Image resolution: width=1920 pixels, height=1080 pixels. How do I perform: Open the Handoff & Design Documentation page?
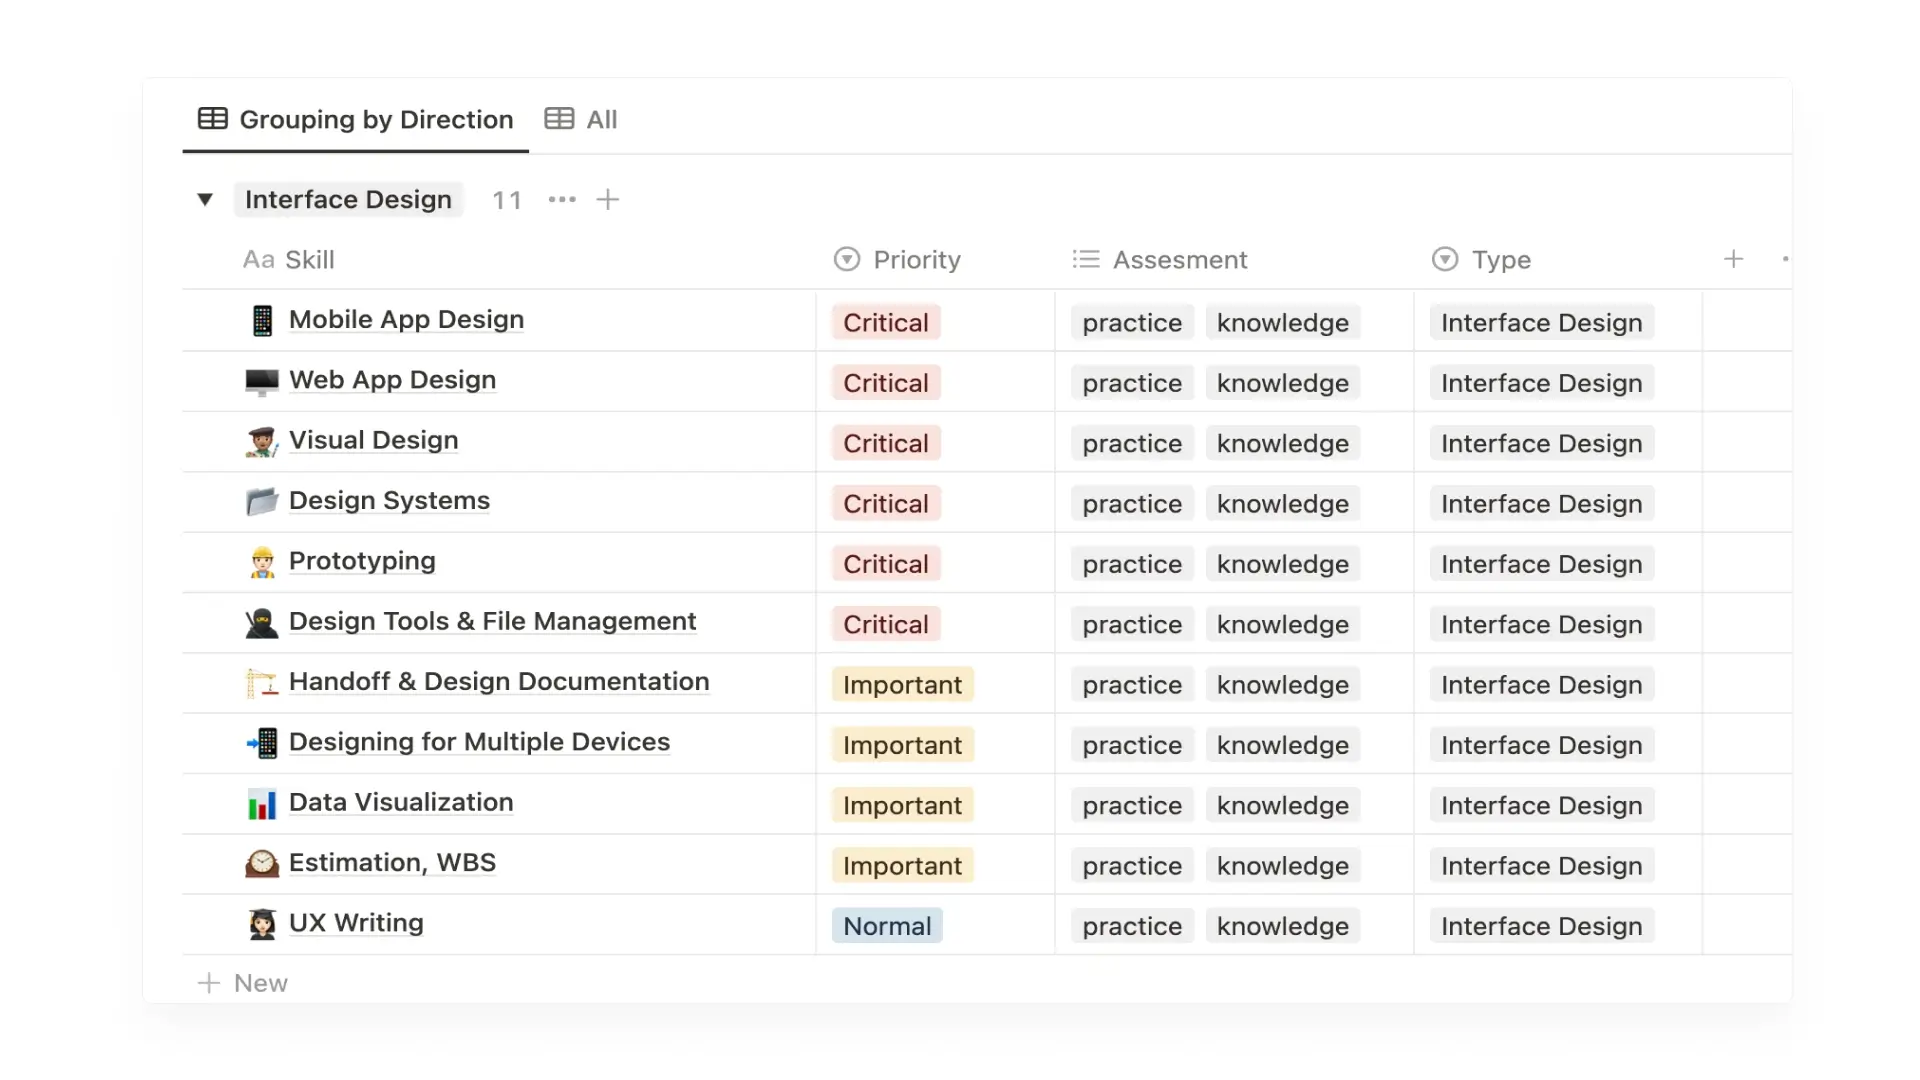click(499, 682)
